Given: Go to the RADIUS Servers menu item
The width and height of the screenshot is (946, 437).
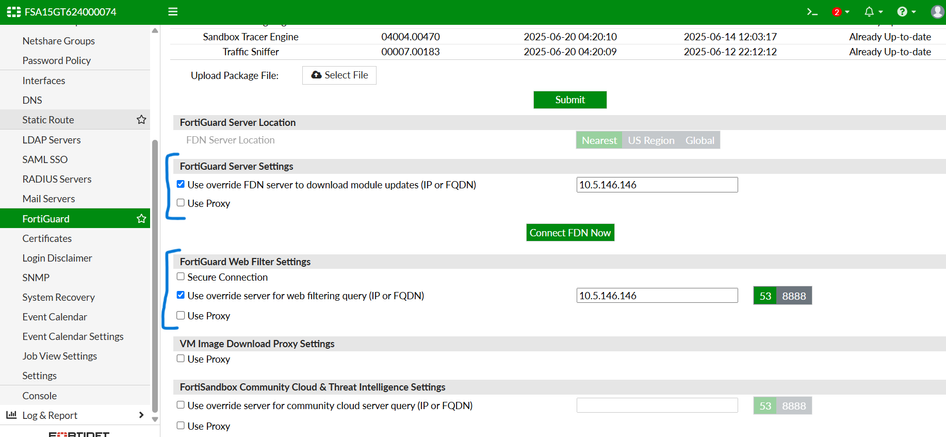Looking at the screenshot, I should 57,179.
